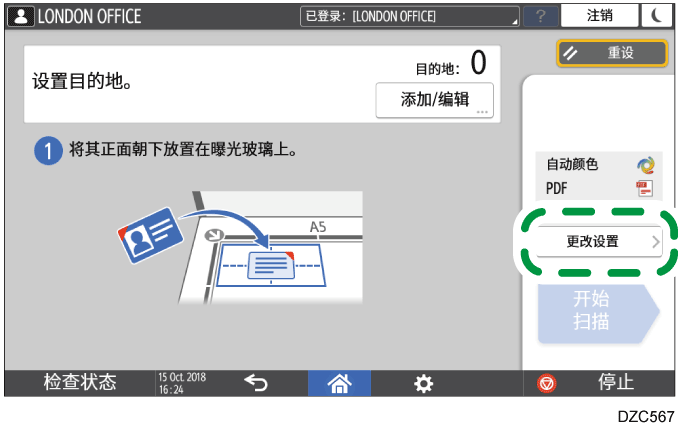Tap the moon energy saver icon

tap(656, 16)
